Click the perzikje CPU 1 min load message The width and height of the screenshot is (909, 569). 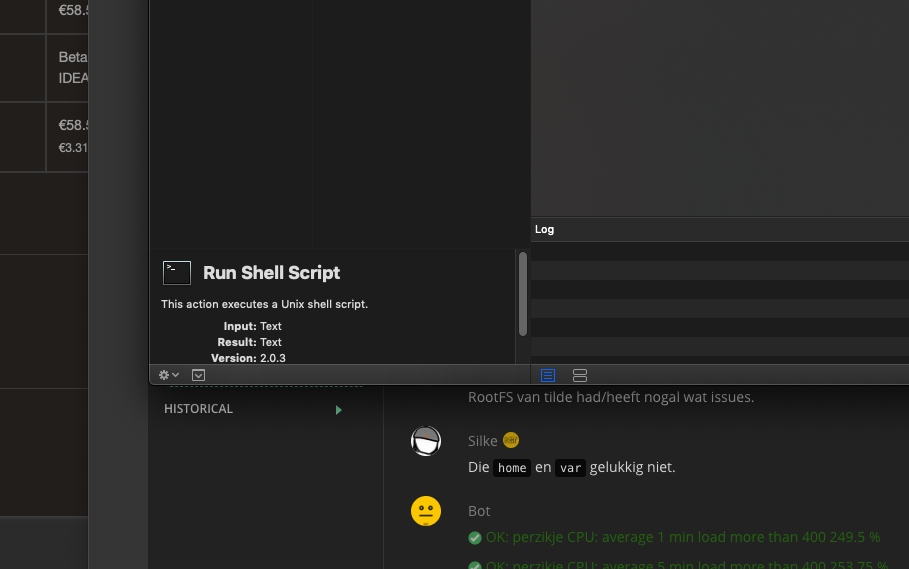click(682, 537)
